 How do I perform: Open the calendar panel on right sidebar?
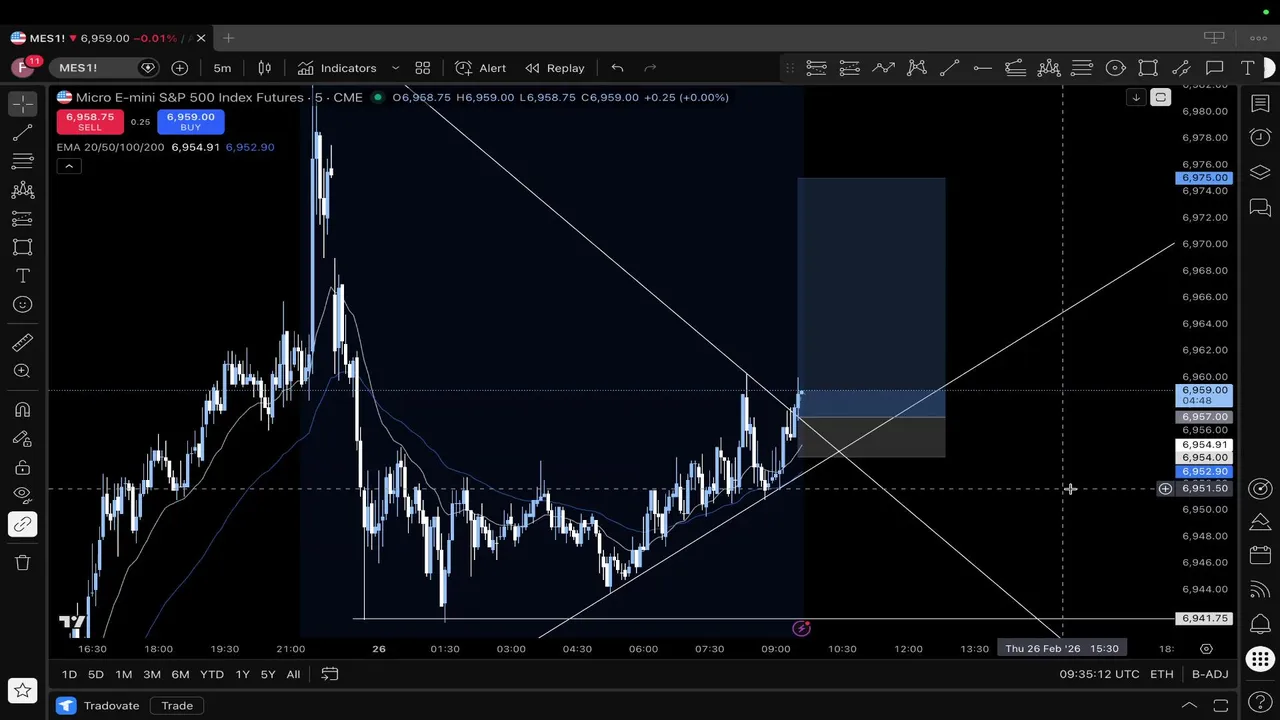[1260, 555]
